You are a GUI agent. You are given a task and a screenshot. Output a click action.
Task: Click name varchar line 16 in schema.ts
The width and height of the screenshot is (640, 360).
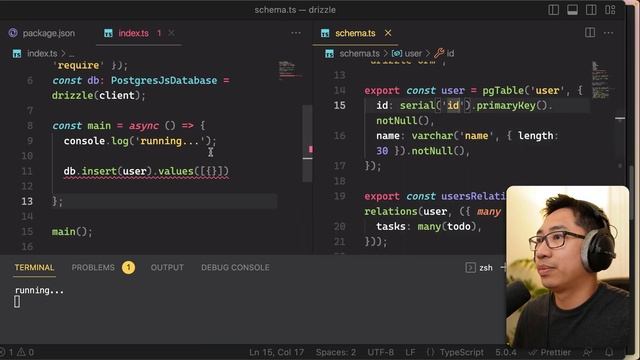[x=467, y=136]
